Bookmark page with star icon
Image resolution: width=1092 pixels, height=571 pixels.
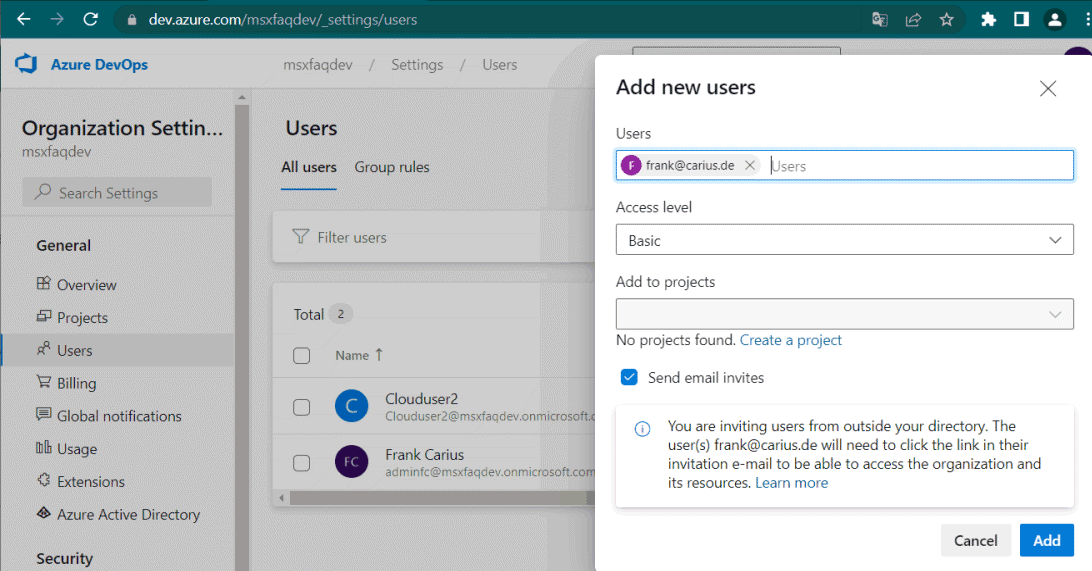(x=946, y=19)
